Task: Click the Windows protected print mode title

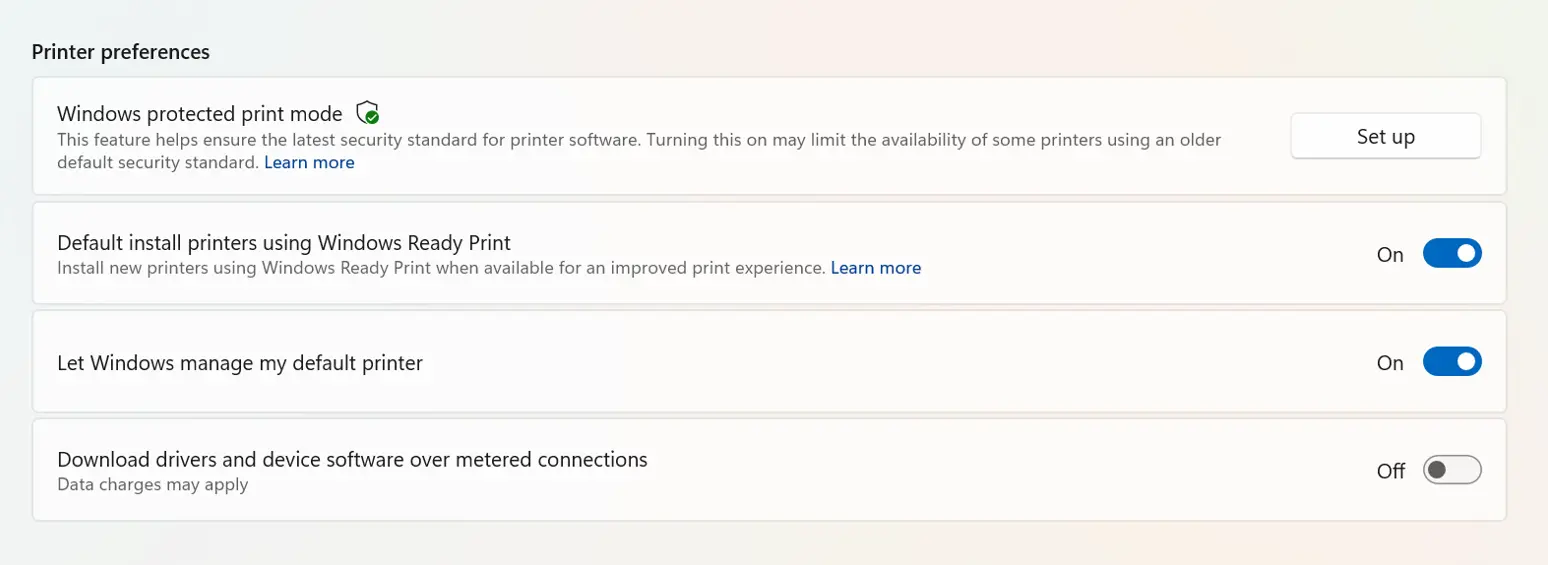Action: (200, 113)
